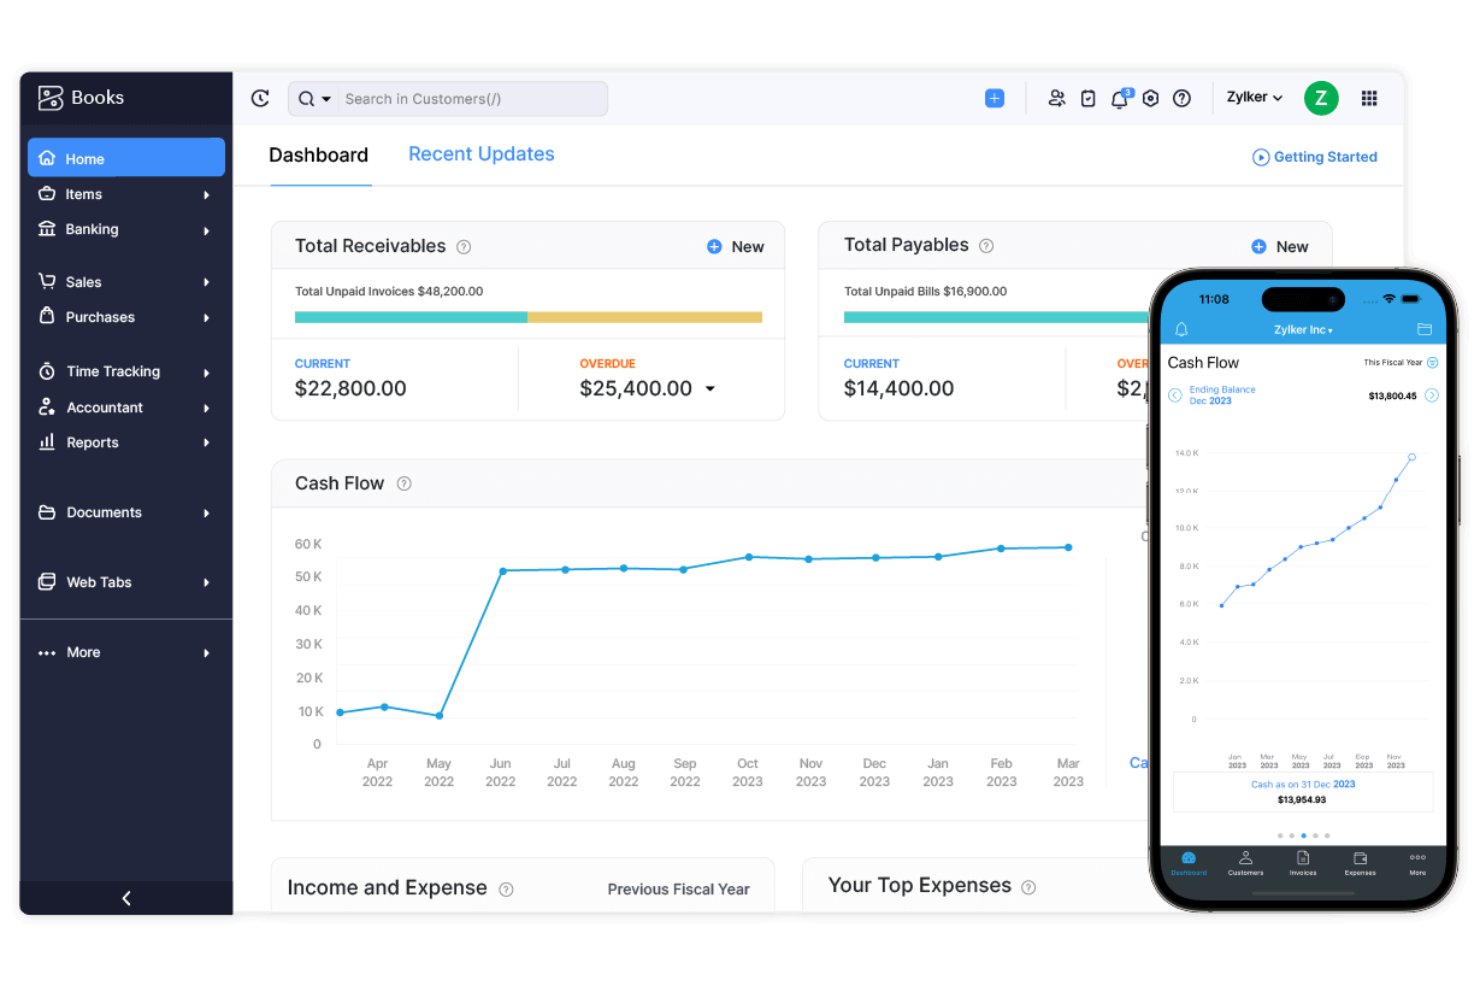1480x987 pixels.
Task: Click the receivables progress bar
Action: pos(528,317)
